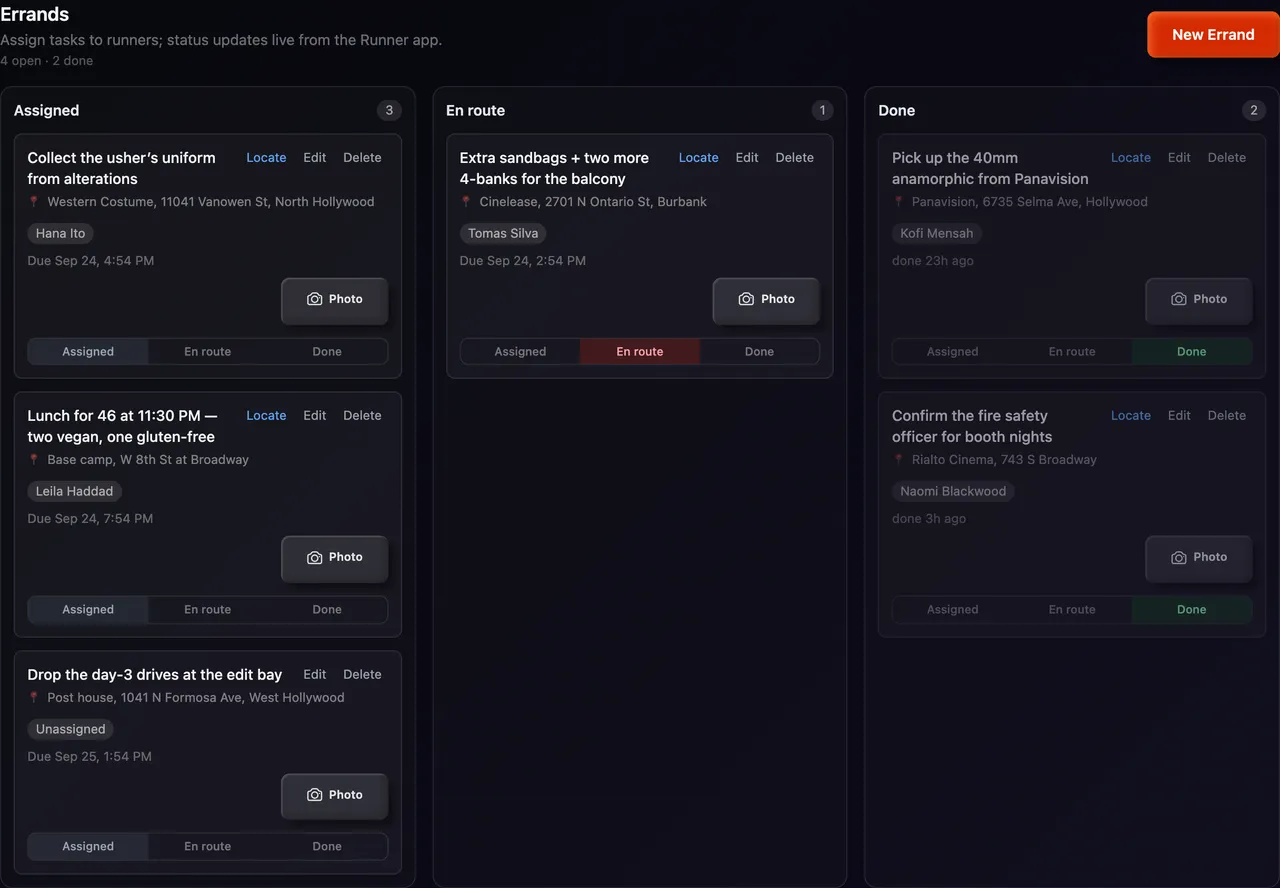The width and height of the screenshot is (1280, 888).
Task: Click the Naomi Blackwood runner chip
Action: tap(953, 491)
